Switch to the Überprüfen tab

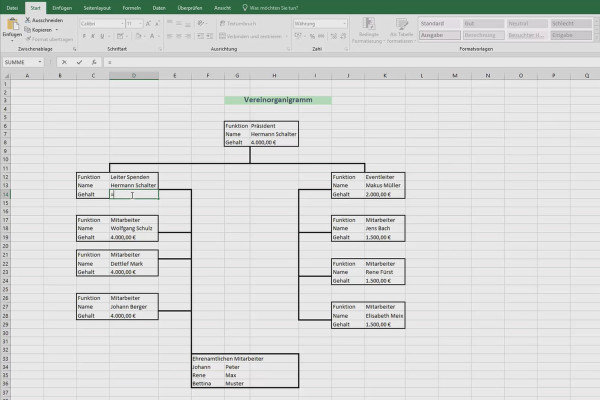[190, 8]
